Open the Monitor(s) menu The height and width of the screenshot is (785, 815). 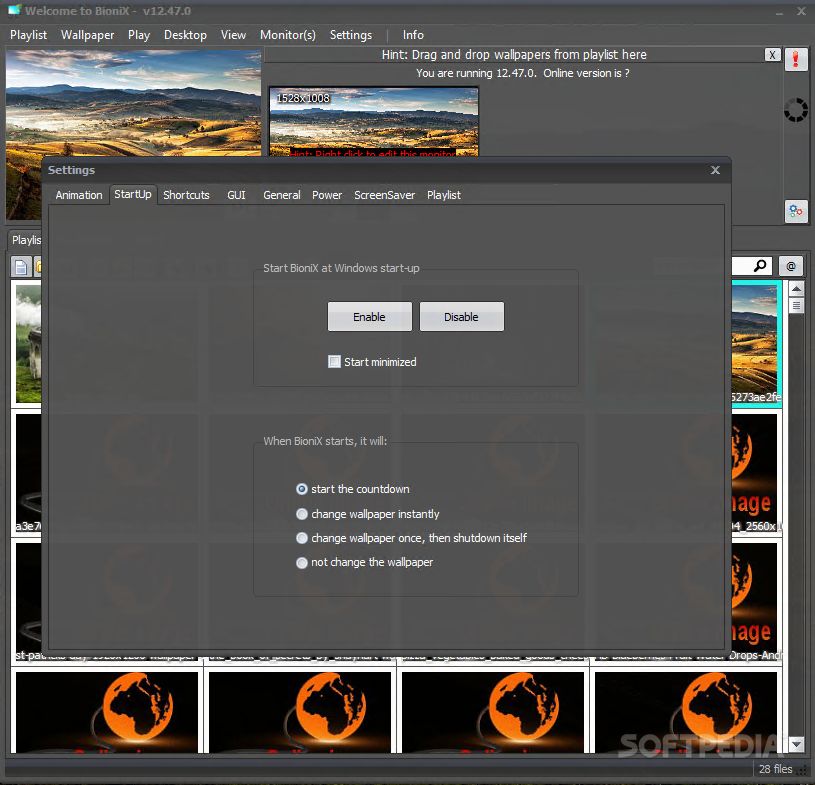[288, 35]
